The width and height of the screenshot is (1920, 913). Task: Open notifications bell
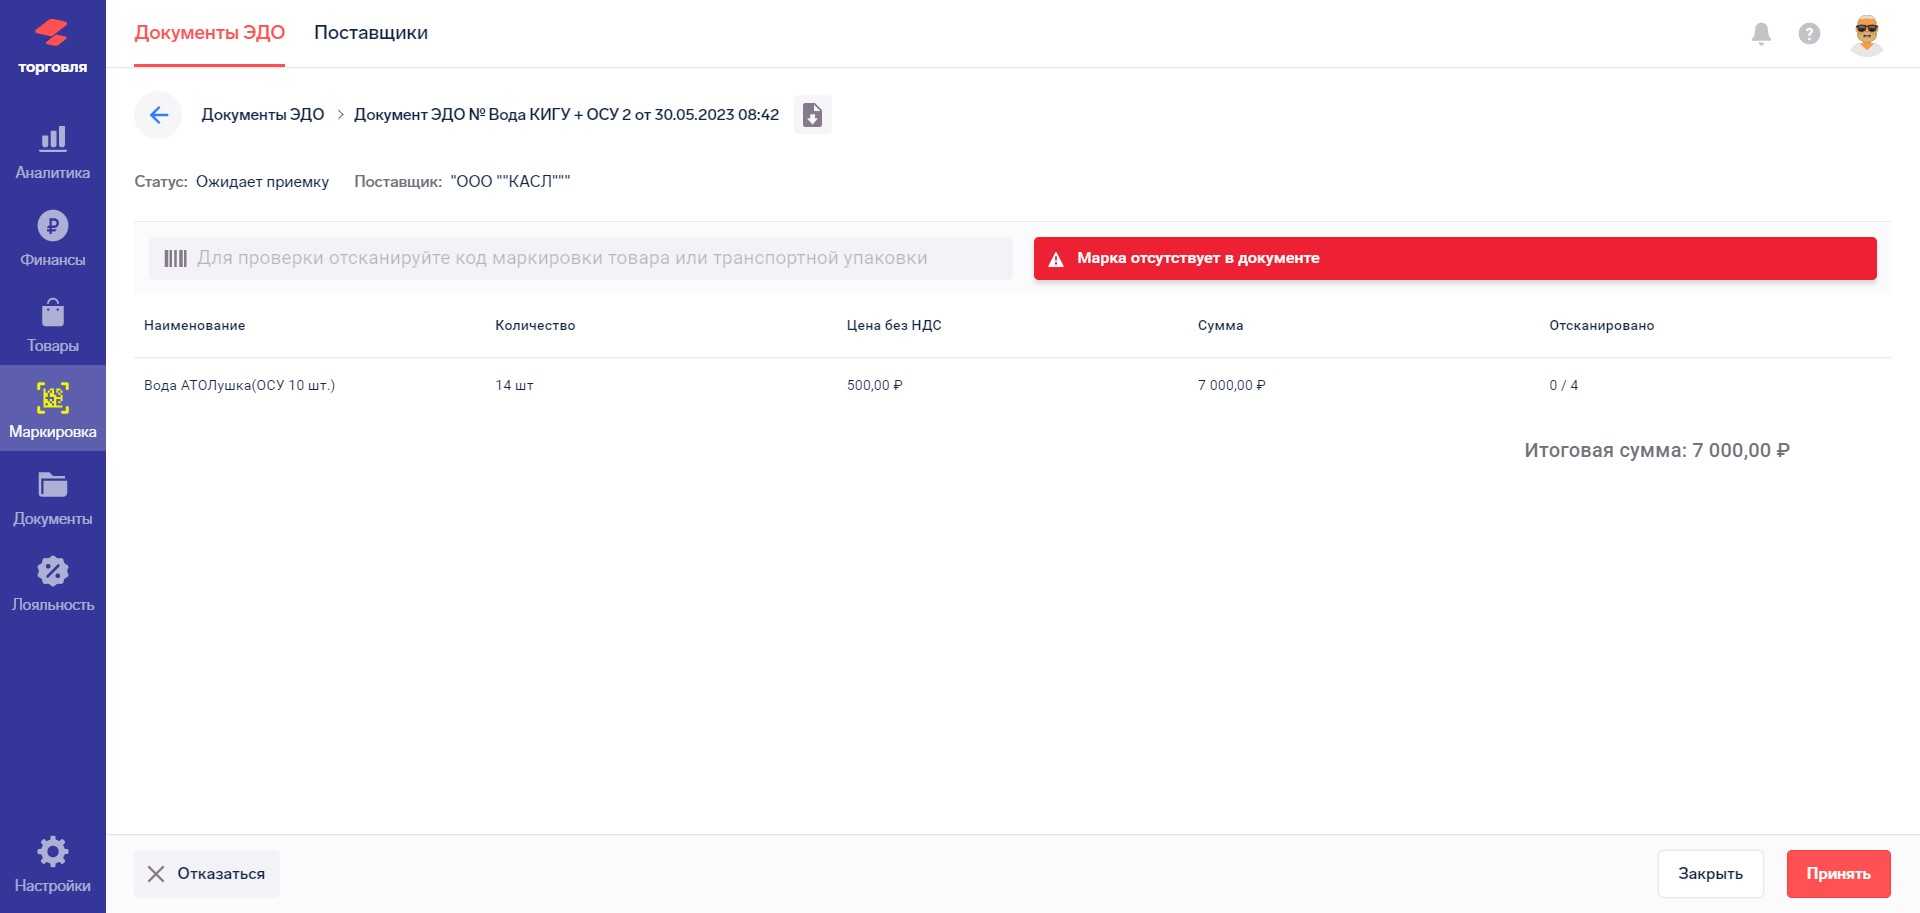tap(1761, 34)
